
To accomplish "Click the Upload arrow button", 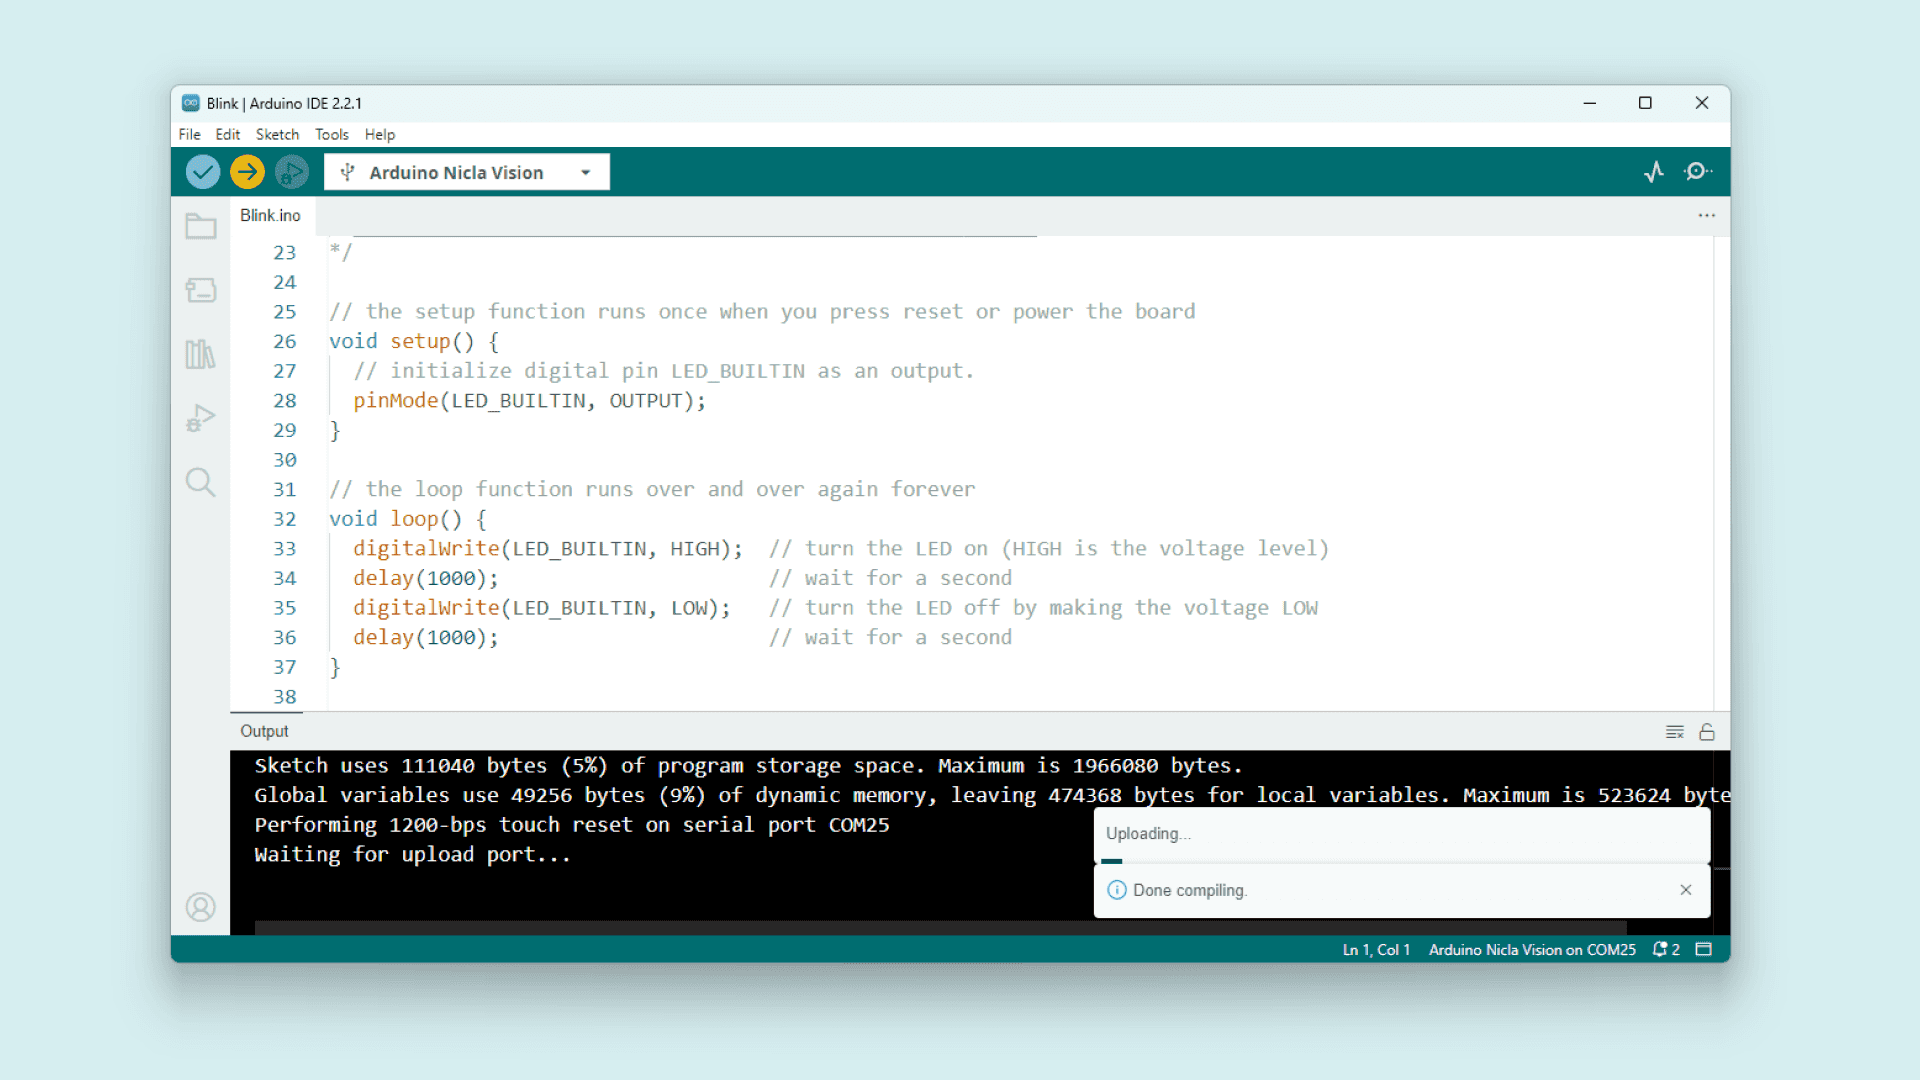I will pos(247,172).
